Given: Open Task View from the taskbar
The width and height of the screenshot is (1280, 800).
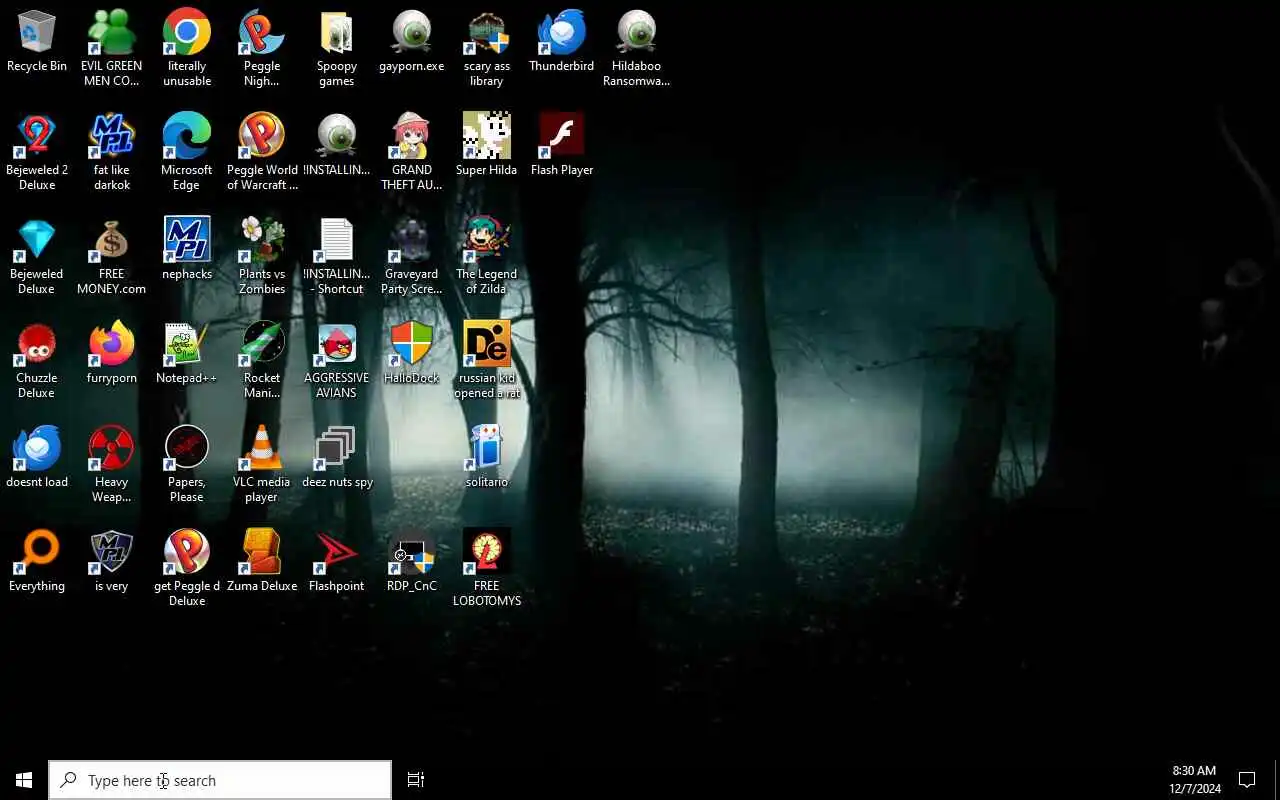Looking at the screenshot, I should [x=416, y=780].
